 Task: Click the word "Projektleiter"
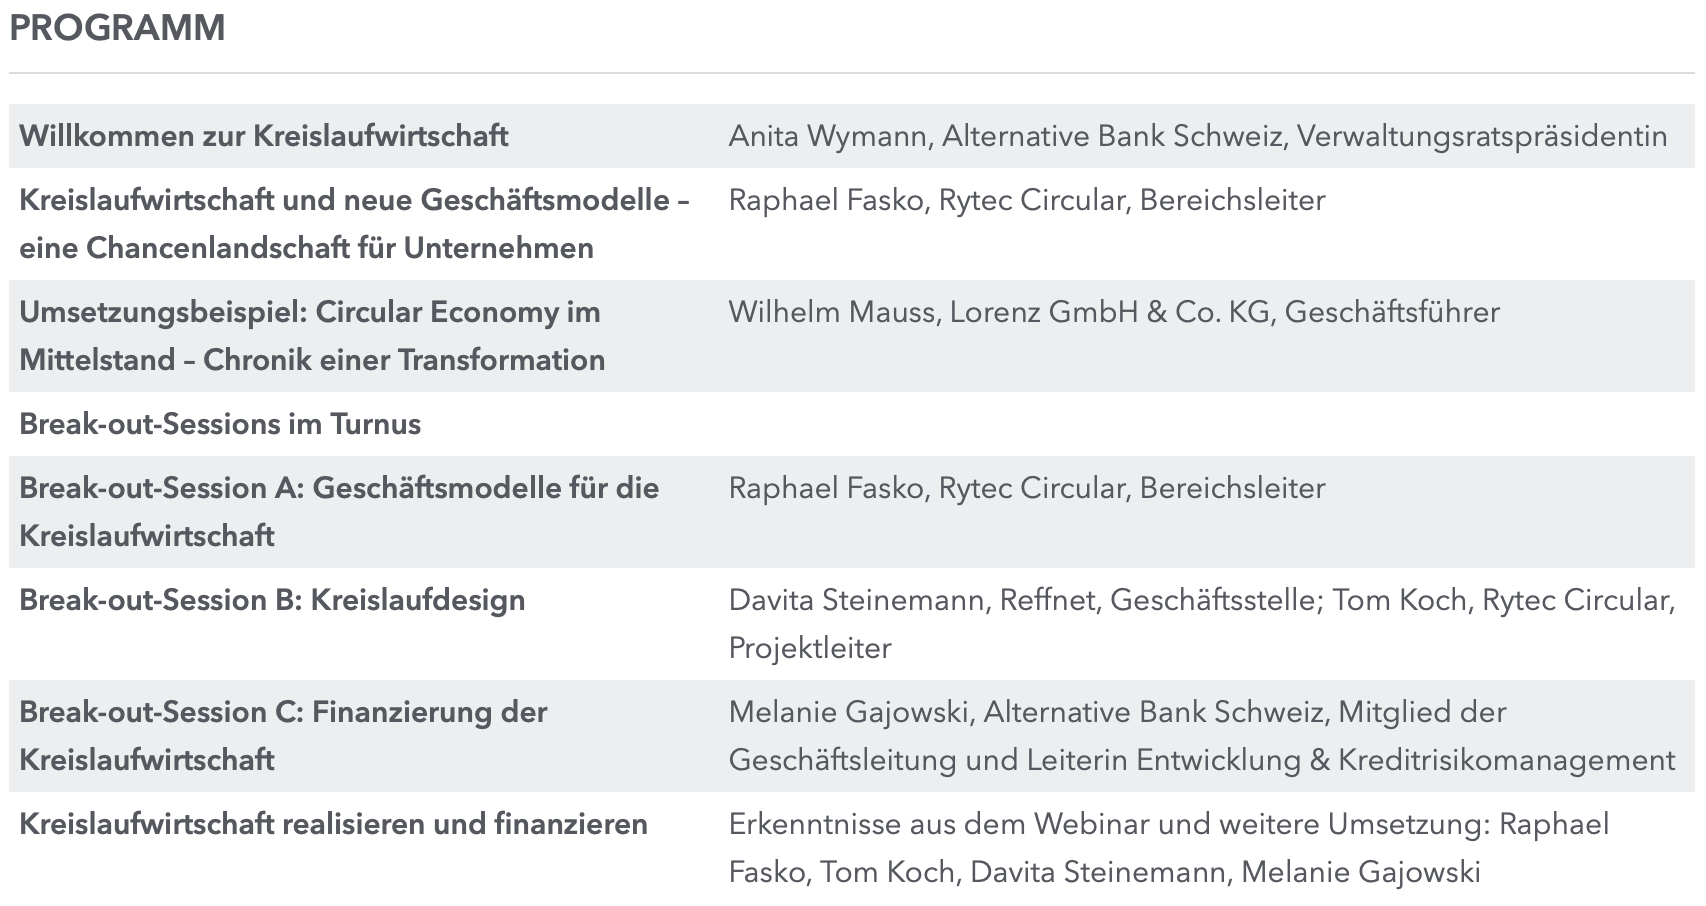[x=810, y=648]
